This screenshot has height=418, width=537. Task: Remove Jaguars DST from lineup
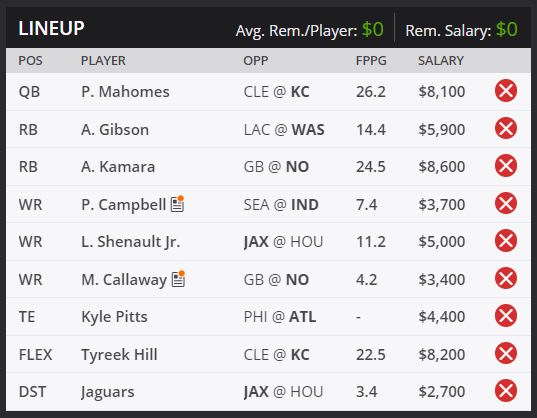[506, 391]
